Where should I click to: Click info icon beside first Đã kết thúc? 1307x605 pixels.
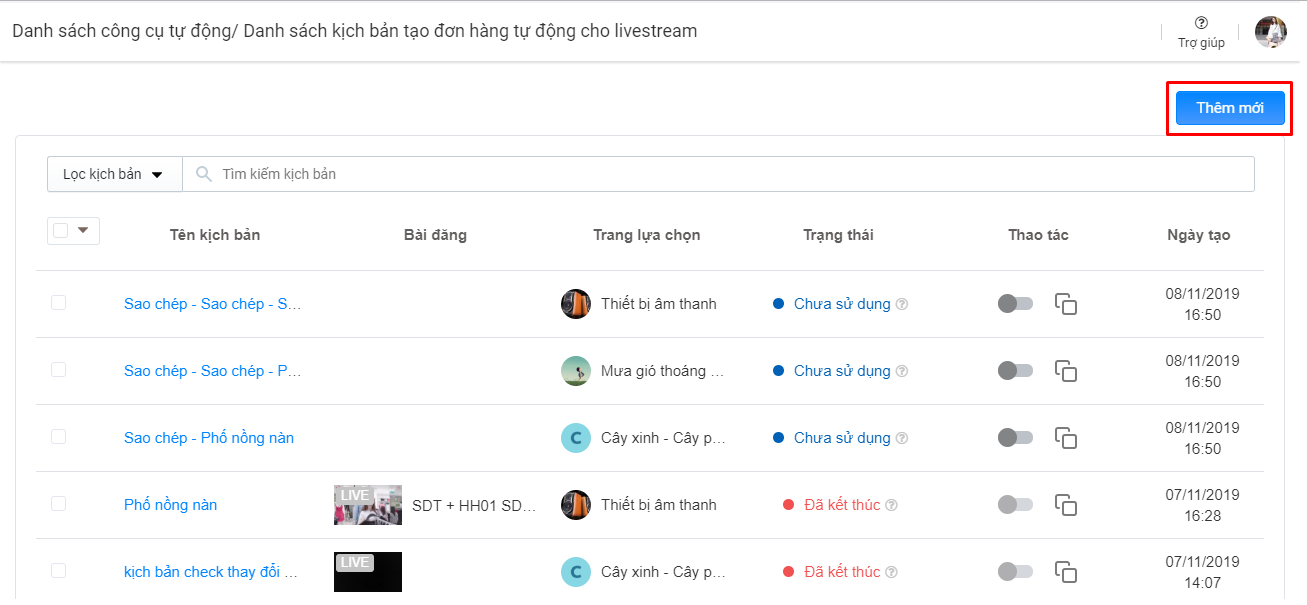coord(891,505)
